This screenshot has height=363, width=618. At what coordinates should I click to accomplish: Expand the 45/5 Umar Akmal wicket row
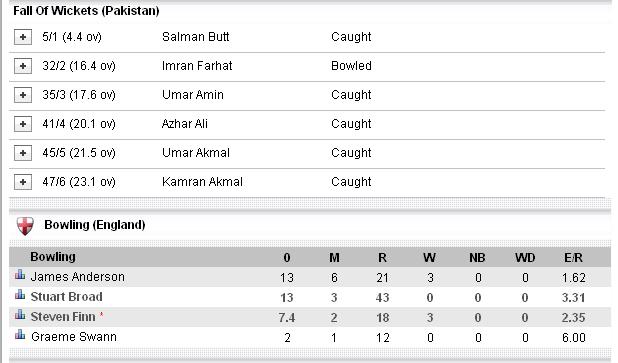23,153
